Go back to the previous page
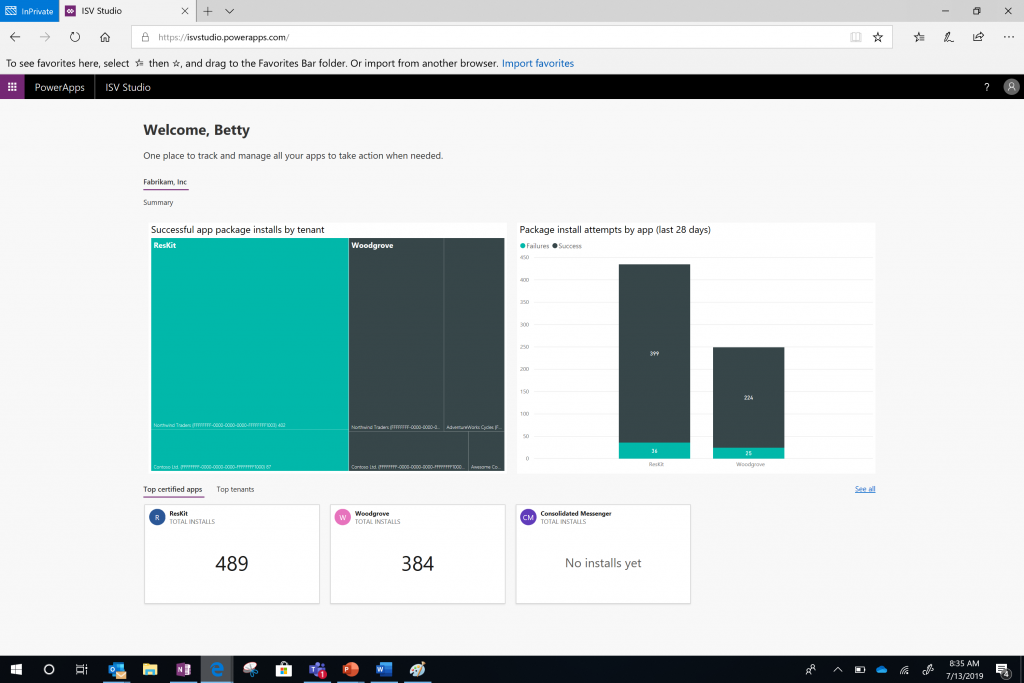1024x683 pixels. click(15, 37)
